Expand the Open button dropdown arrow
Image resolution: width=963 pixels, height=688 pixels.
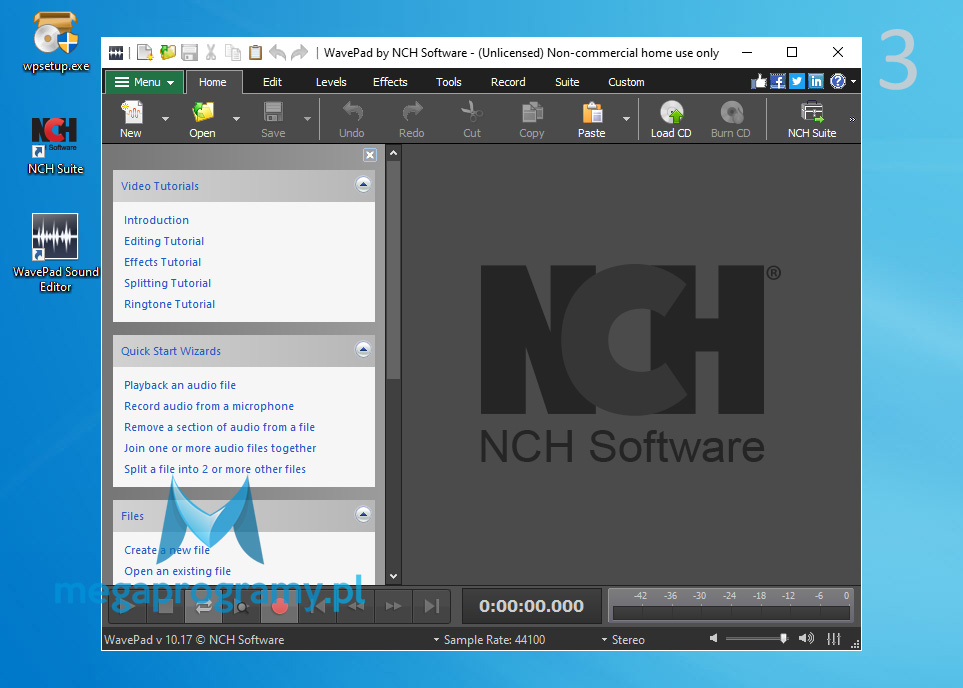click(236, 119)
